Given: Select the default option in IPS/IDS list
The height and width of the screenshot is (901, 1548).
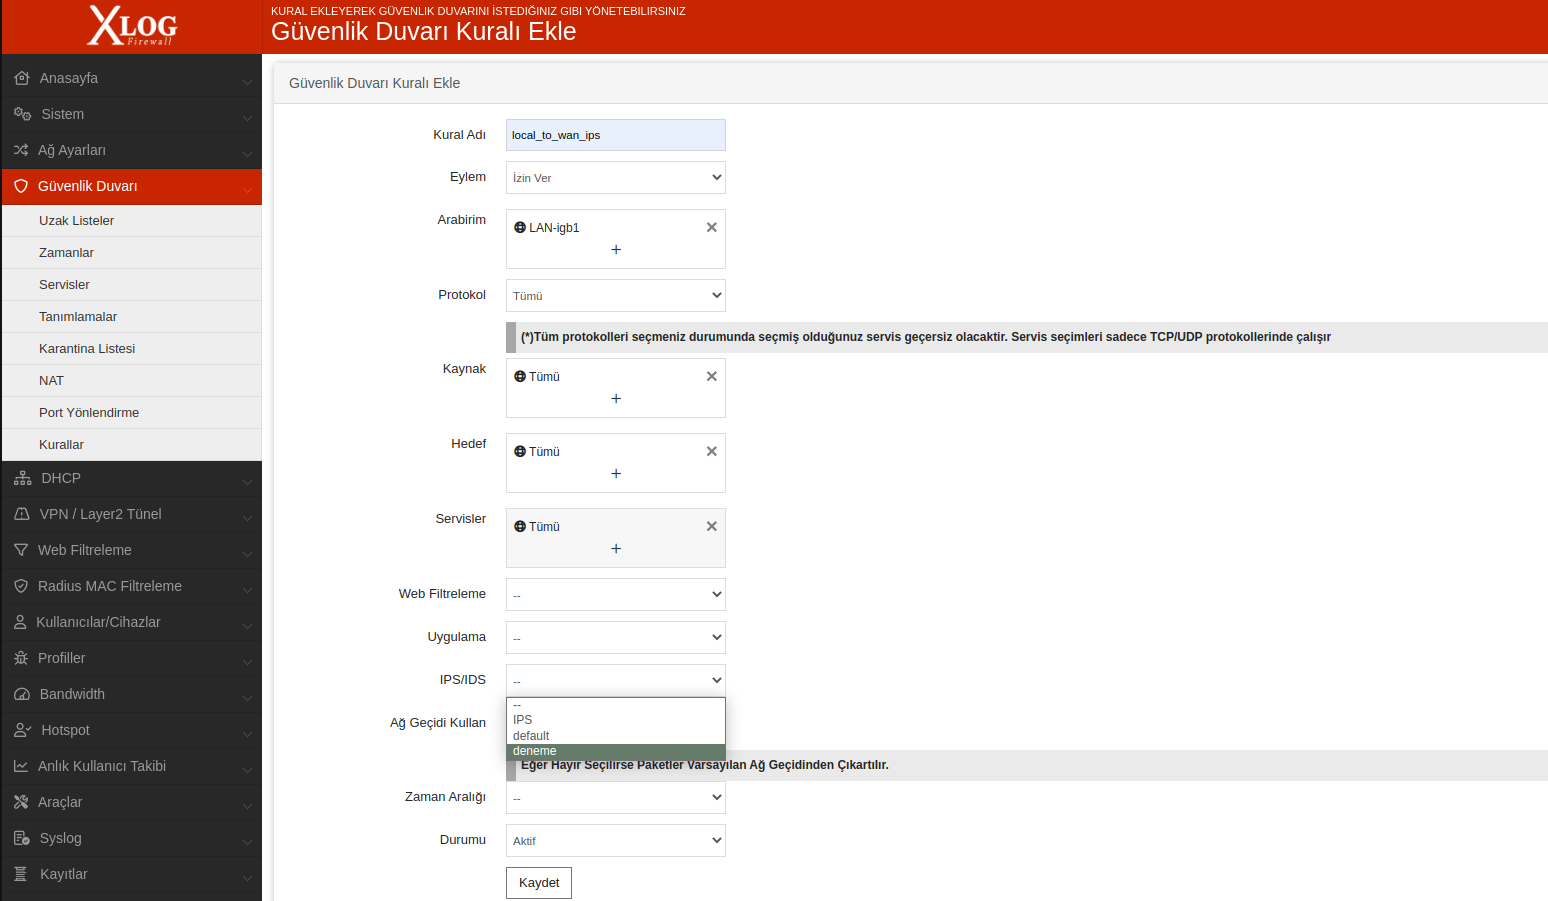Looking at the screenshot, I should (x=616, y=736).
